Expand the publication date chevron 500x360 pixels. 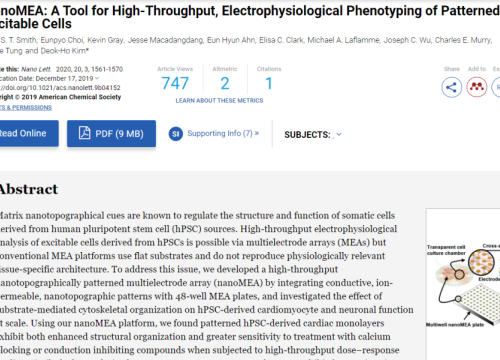click(x=97, y=78)
